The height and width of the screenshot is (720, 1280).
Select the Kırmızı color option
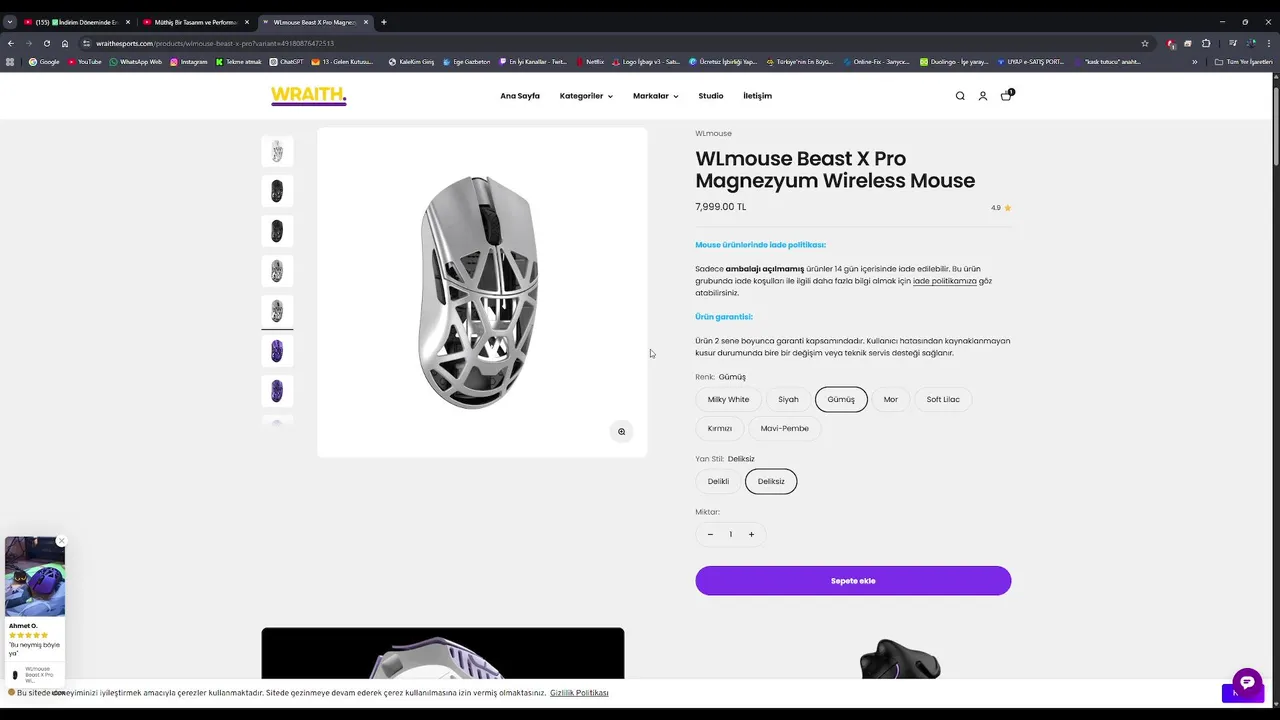pyautogui.click(x=720, y=429)
